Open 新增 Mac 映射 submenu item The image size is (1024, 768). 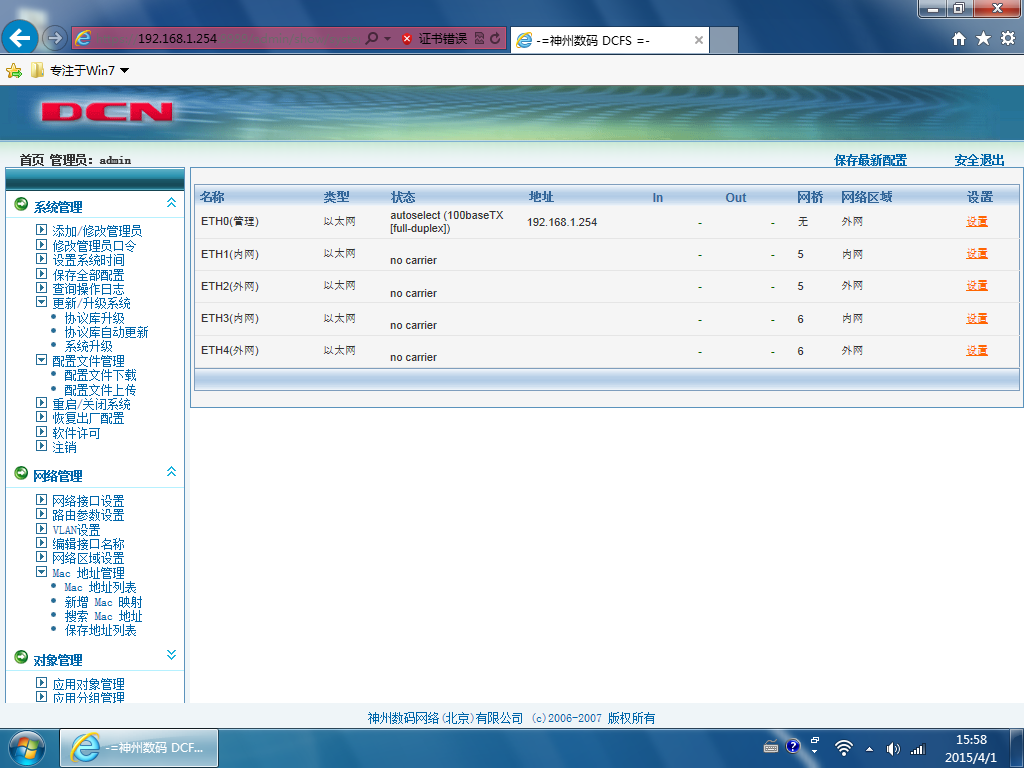(103, 601)
